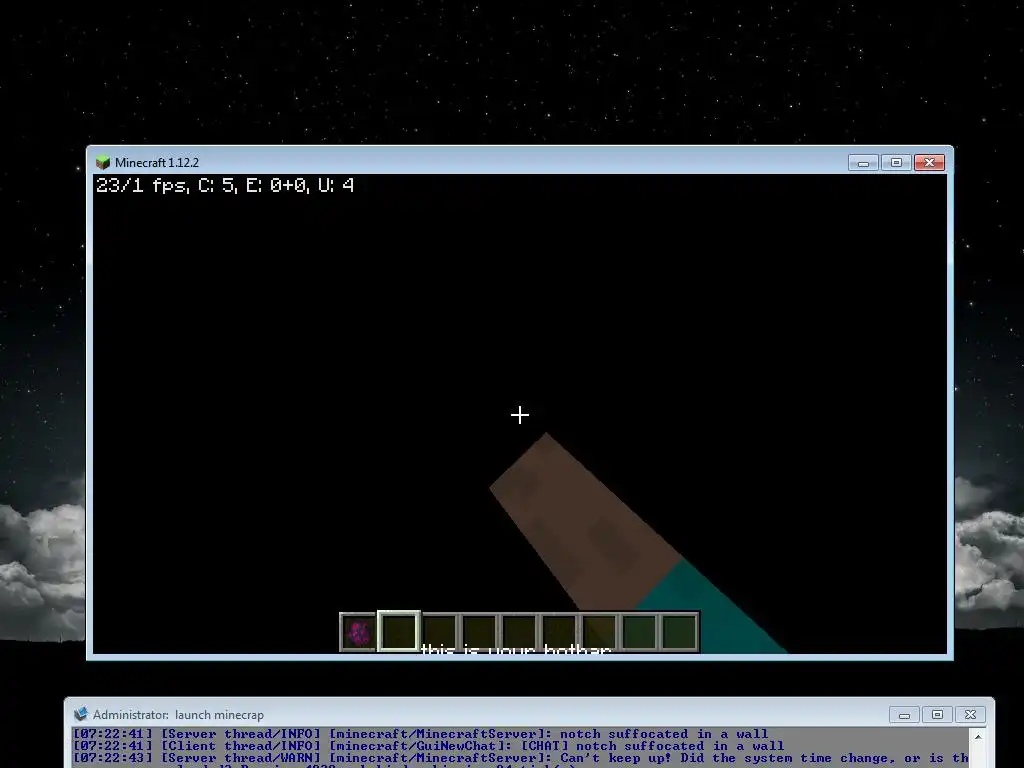Click the Minecraft grass block window icon

click(x=103, y=162)
